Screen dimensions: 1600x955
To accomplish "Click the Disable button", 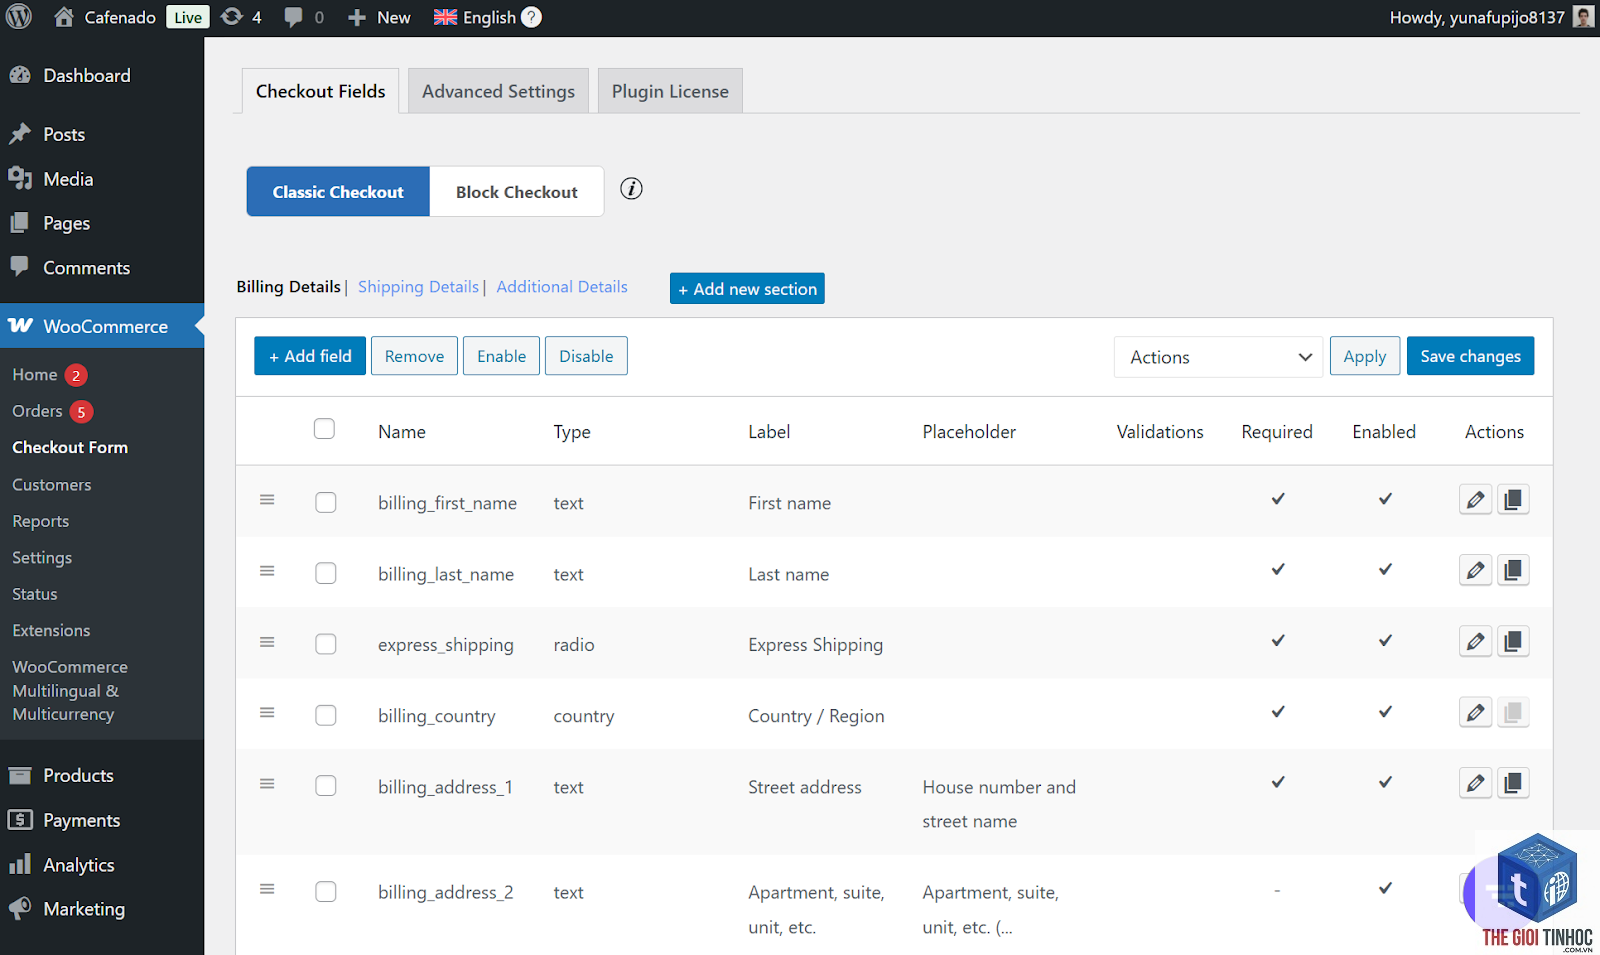I will pyautogui.click(x=586, y=356).
